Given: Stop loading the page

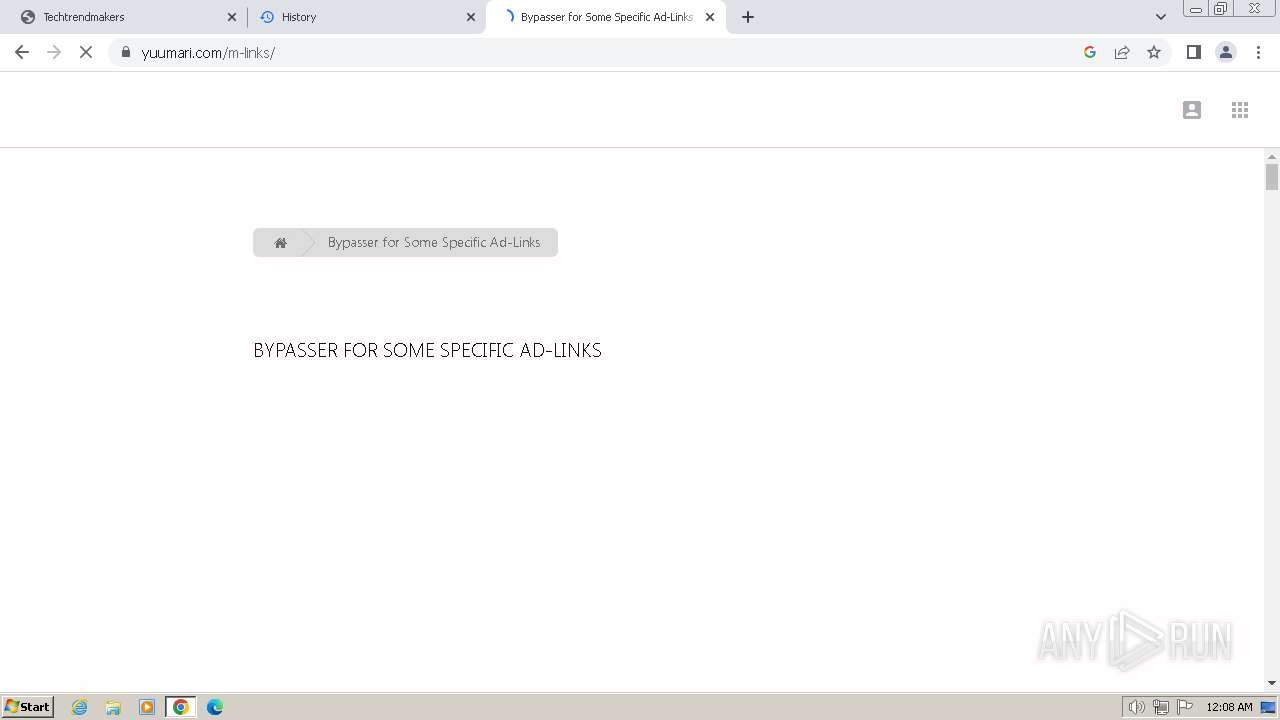Looking at the screenshot, I should click(x=86, y=52).
